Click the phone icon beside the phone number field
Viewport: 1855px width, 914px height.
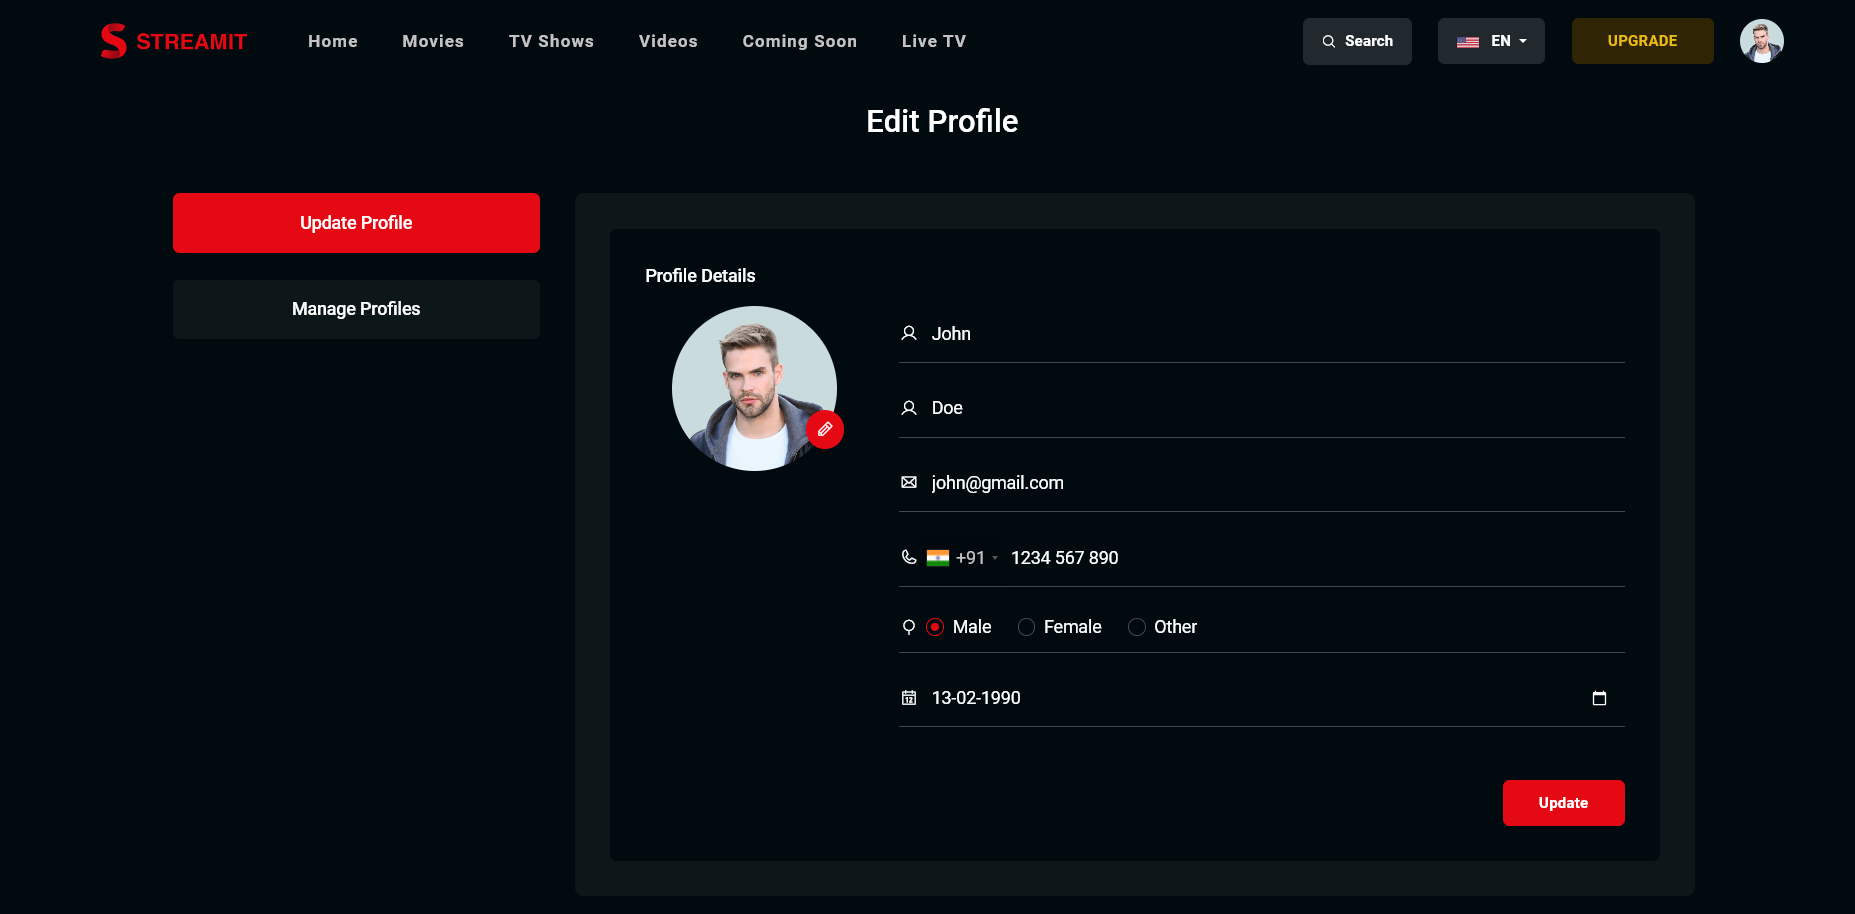point(908,557)
